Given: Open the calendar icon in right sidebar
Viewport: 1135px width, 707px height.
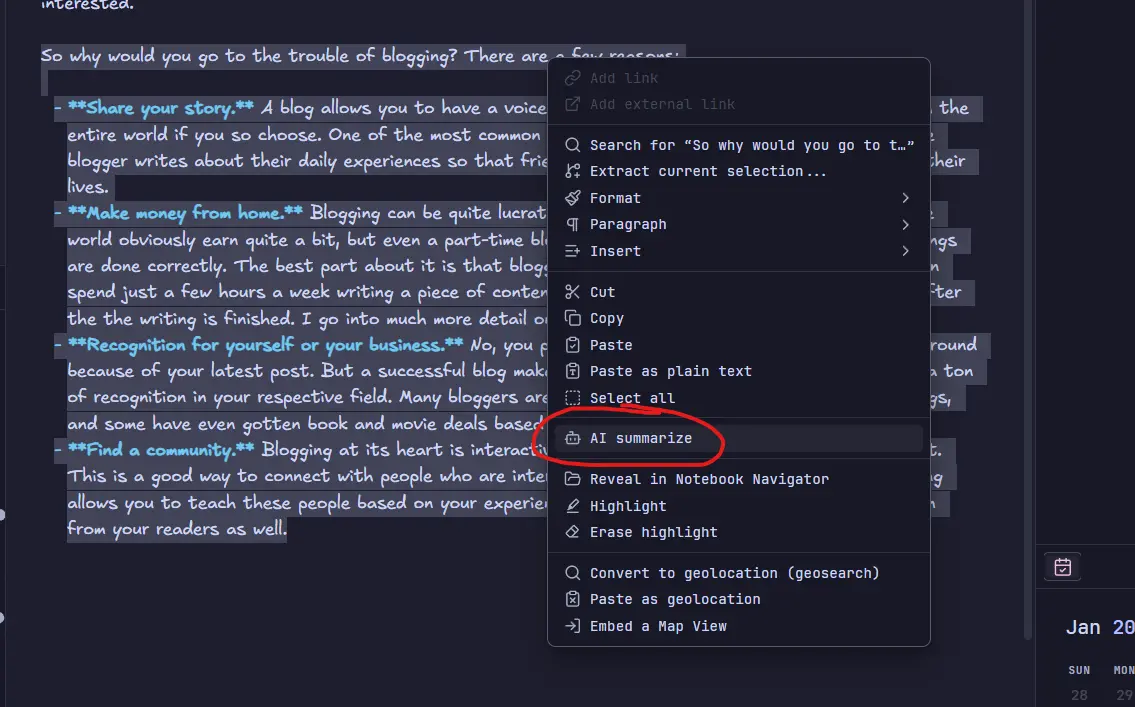Looking at the screenshot, I should 1063,567.
